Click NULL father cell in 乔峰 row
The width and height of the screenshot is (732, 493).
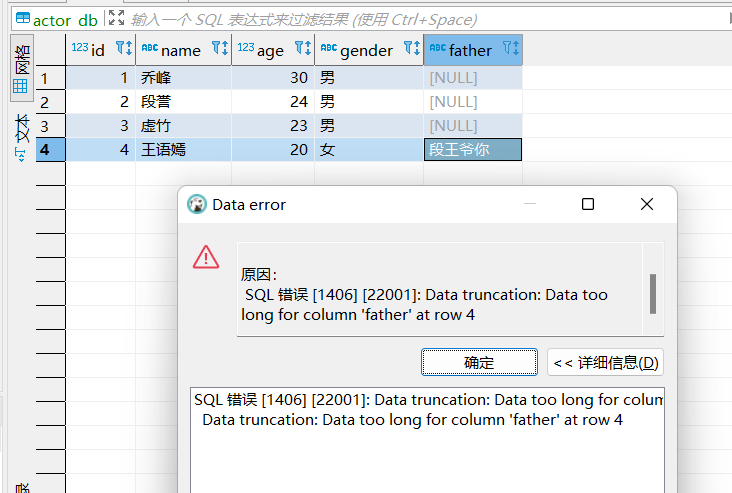point(473,77)
